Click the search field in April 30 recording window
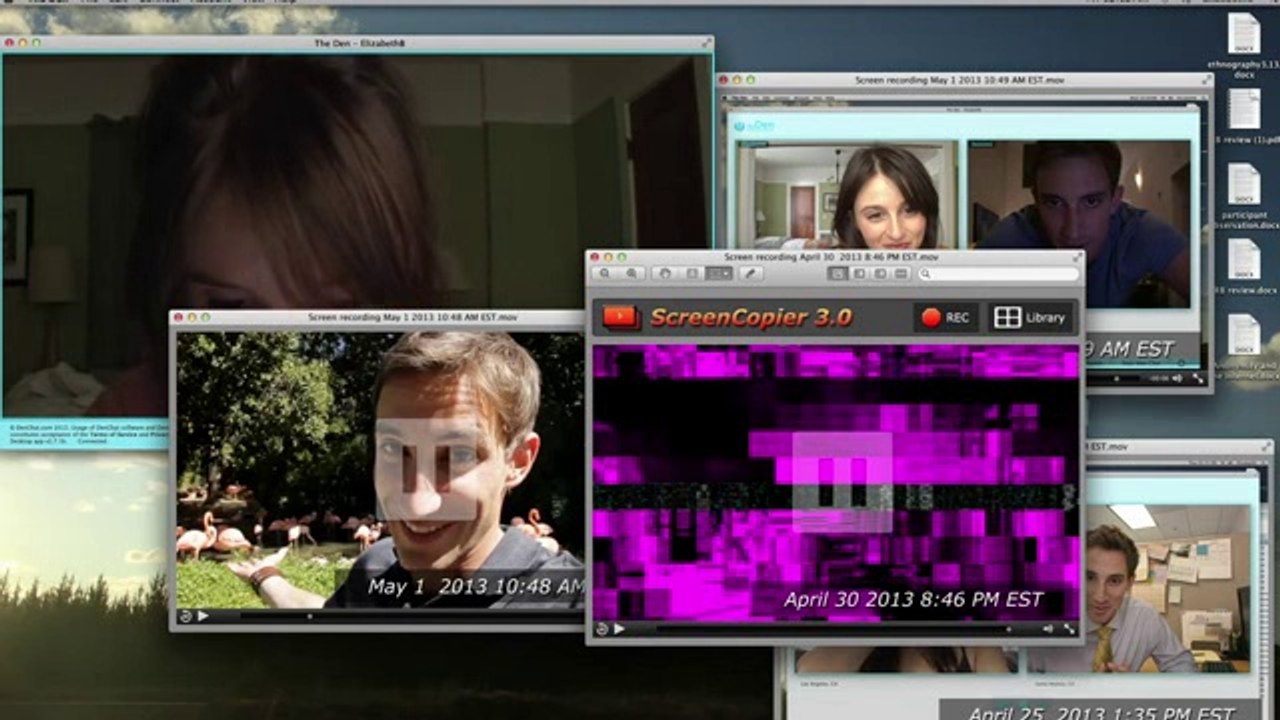 pyautogui.click(x=999, y=273)
